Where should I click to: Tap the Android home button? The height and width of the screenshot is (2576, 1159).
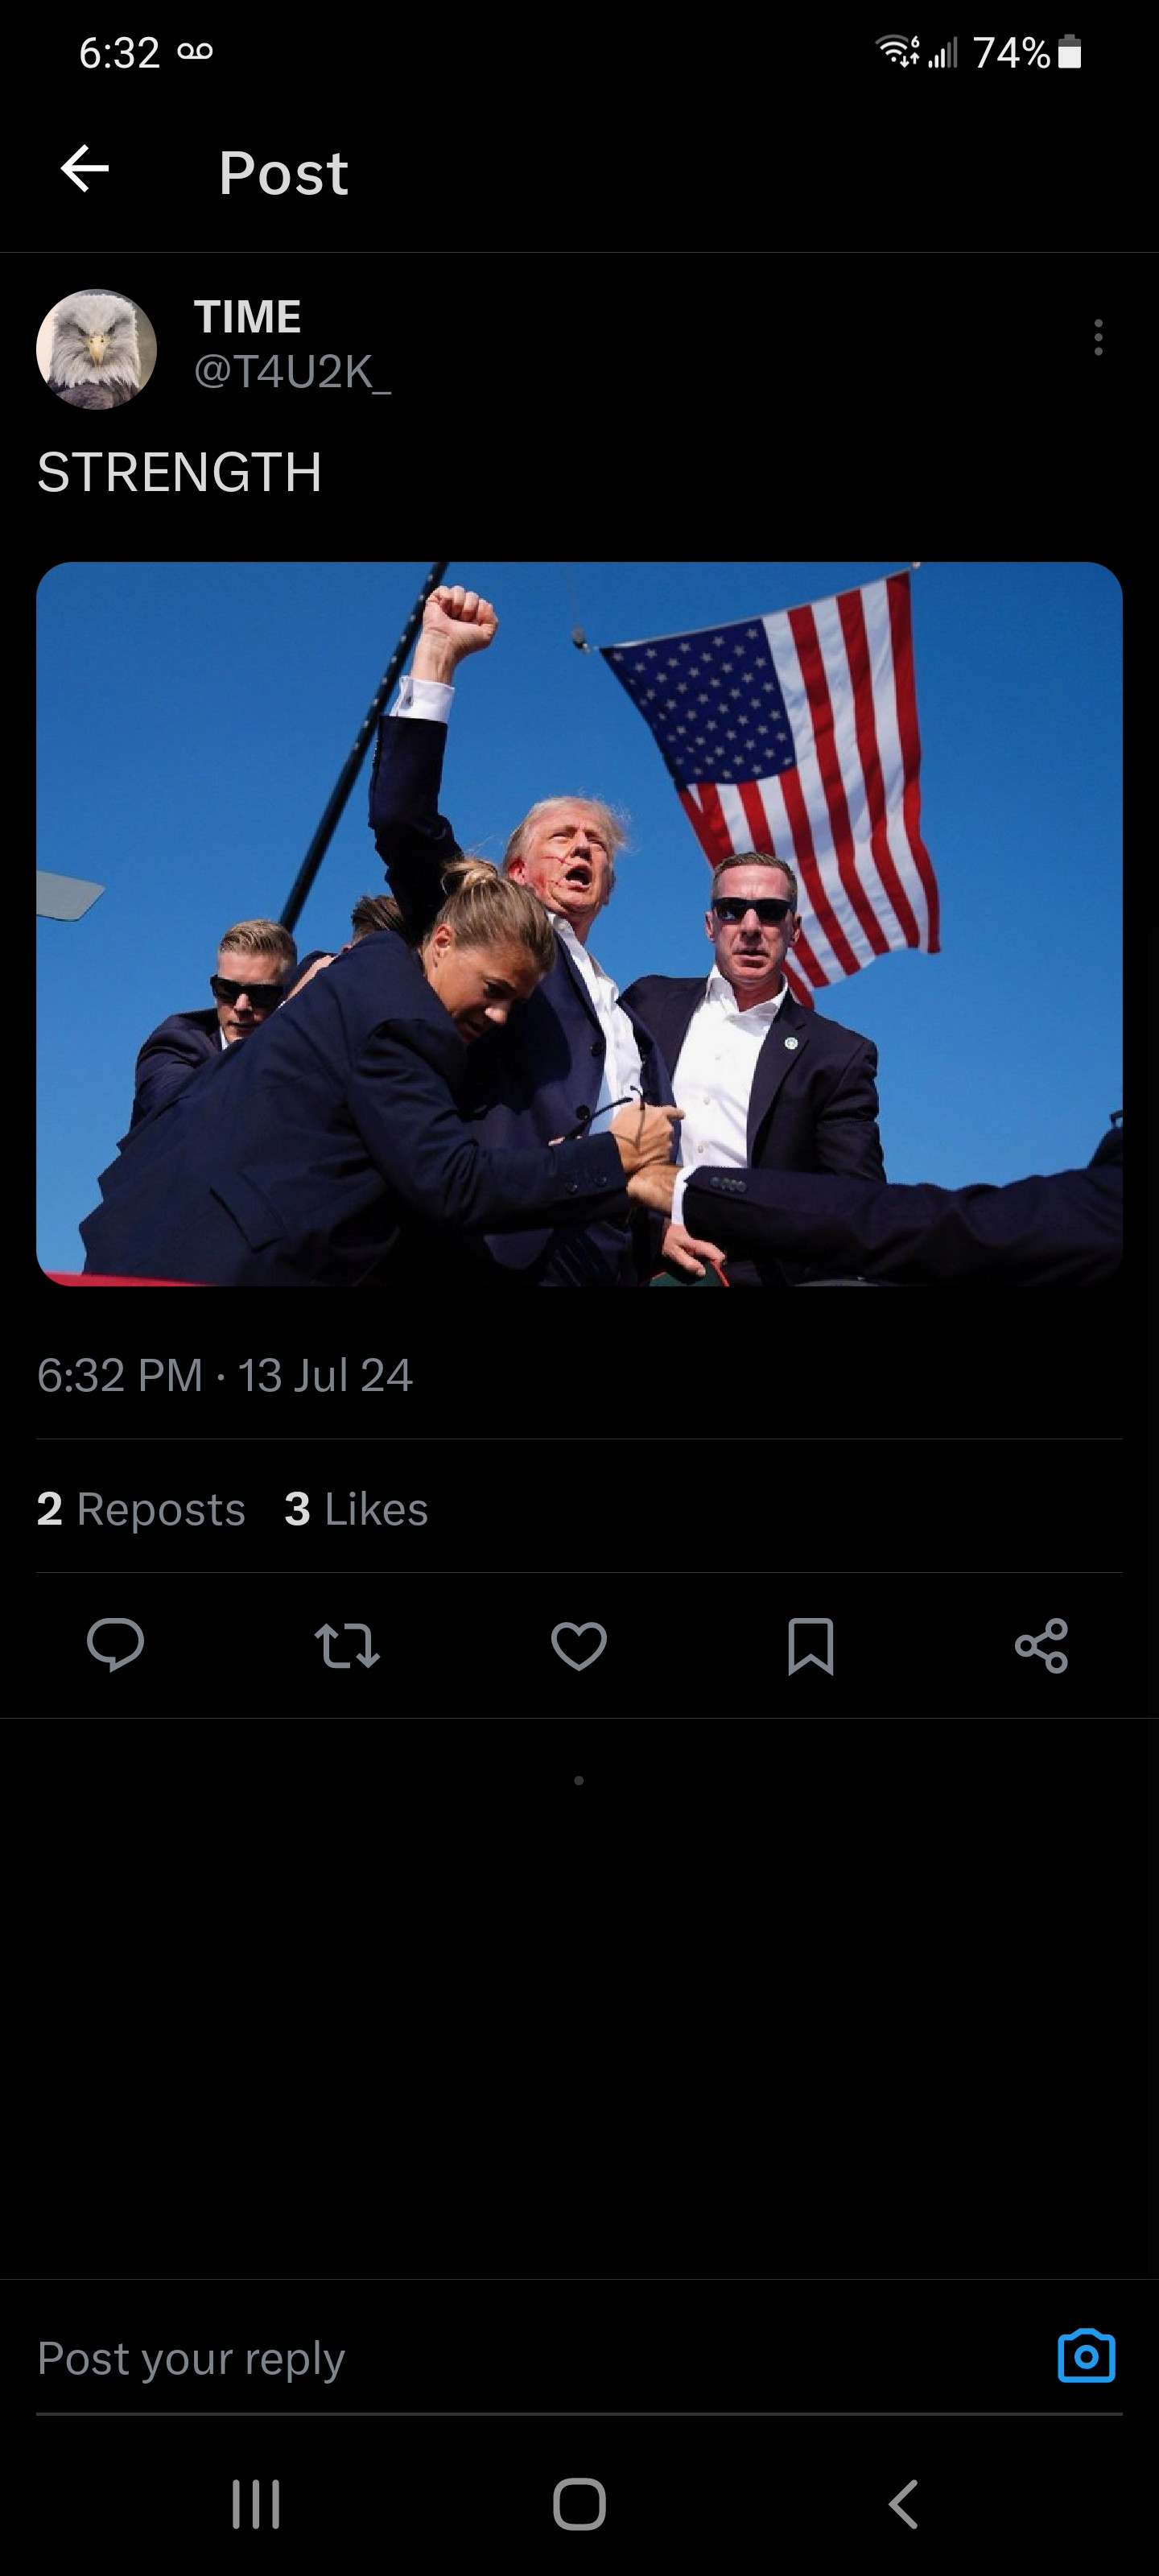[x=580, y=2504]
